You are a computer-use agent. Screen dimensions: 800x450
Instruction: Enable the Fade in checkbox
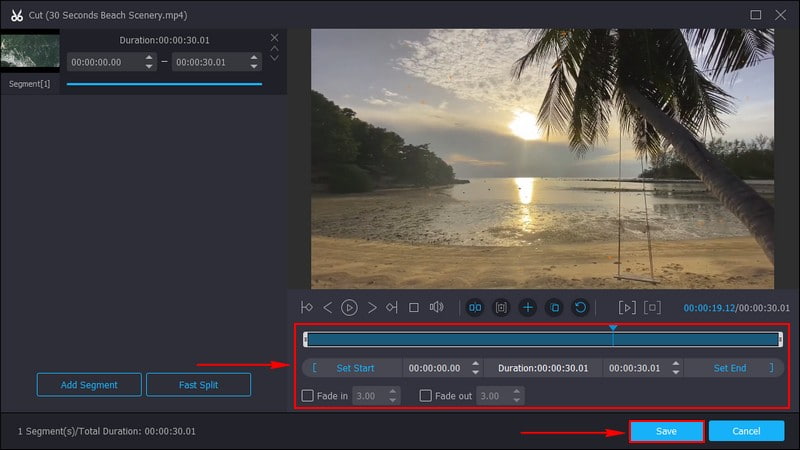308,396
